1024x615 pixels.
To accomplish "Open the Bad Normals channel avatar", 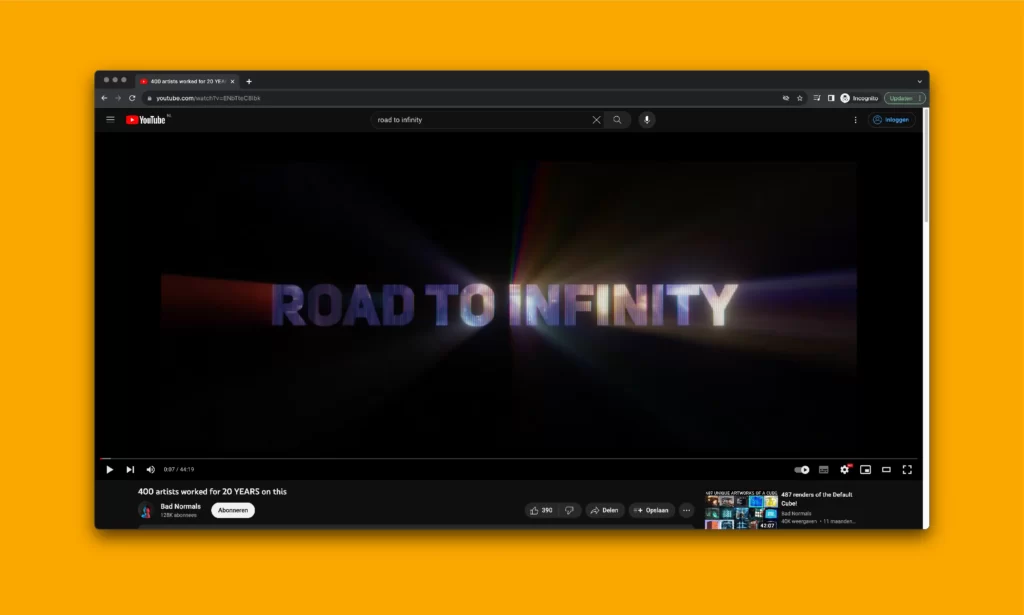I will pyautogui.click(x=146, y=511).
